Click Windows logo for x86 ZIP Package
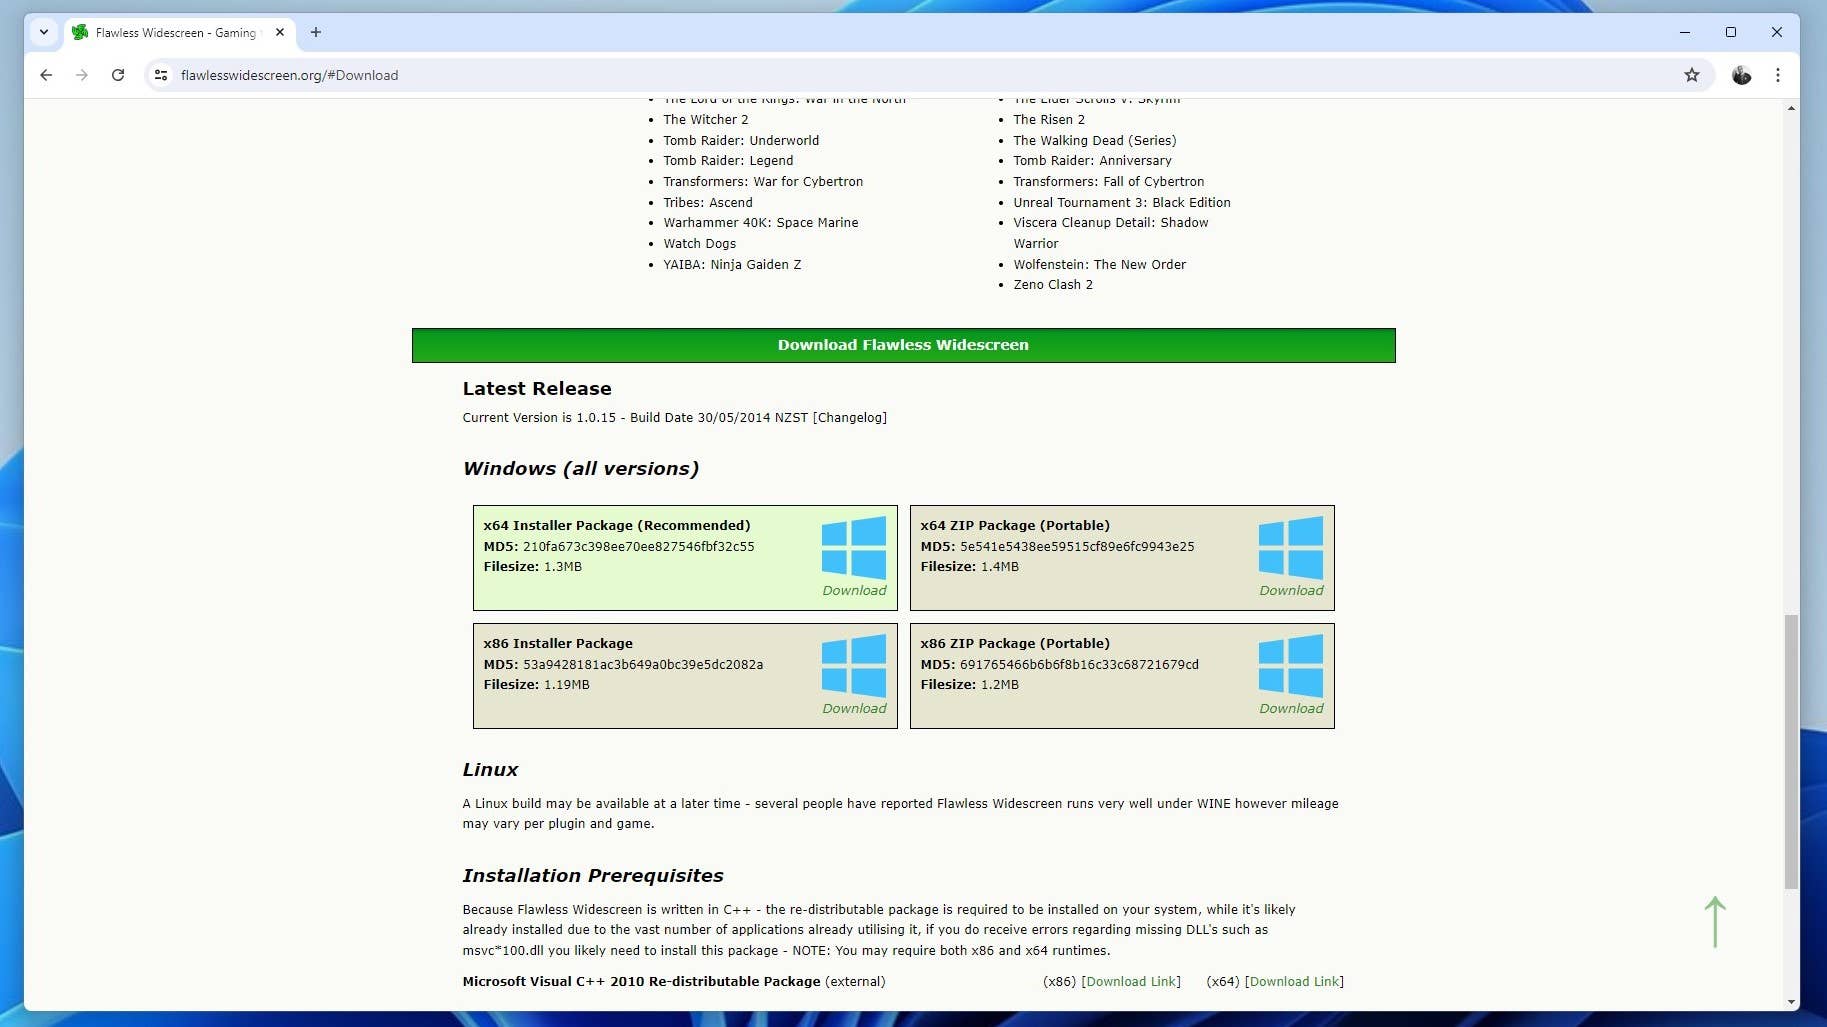 (1290, 665)
